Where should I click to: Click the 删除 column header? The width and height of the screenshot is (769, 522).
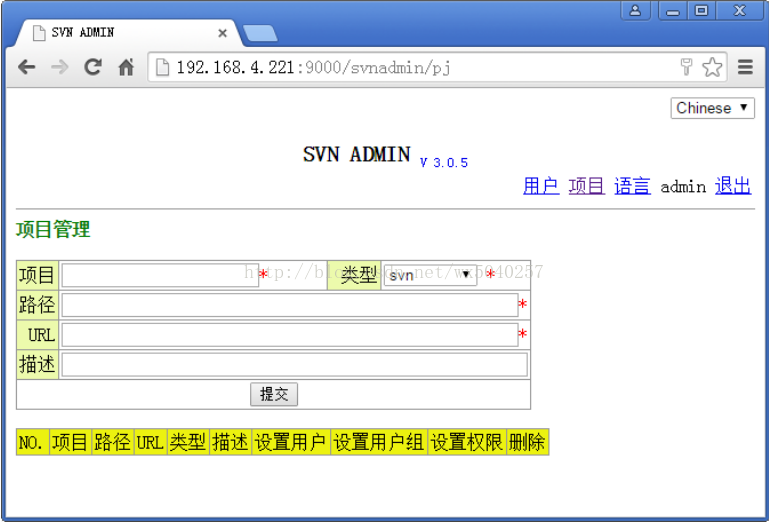527,442
